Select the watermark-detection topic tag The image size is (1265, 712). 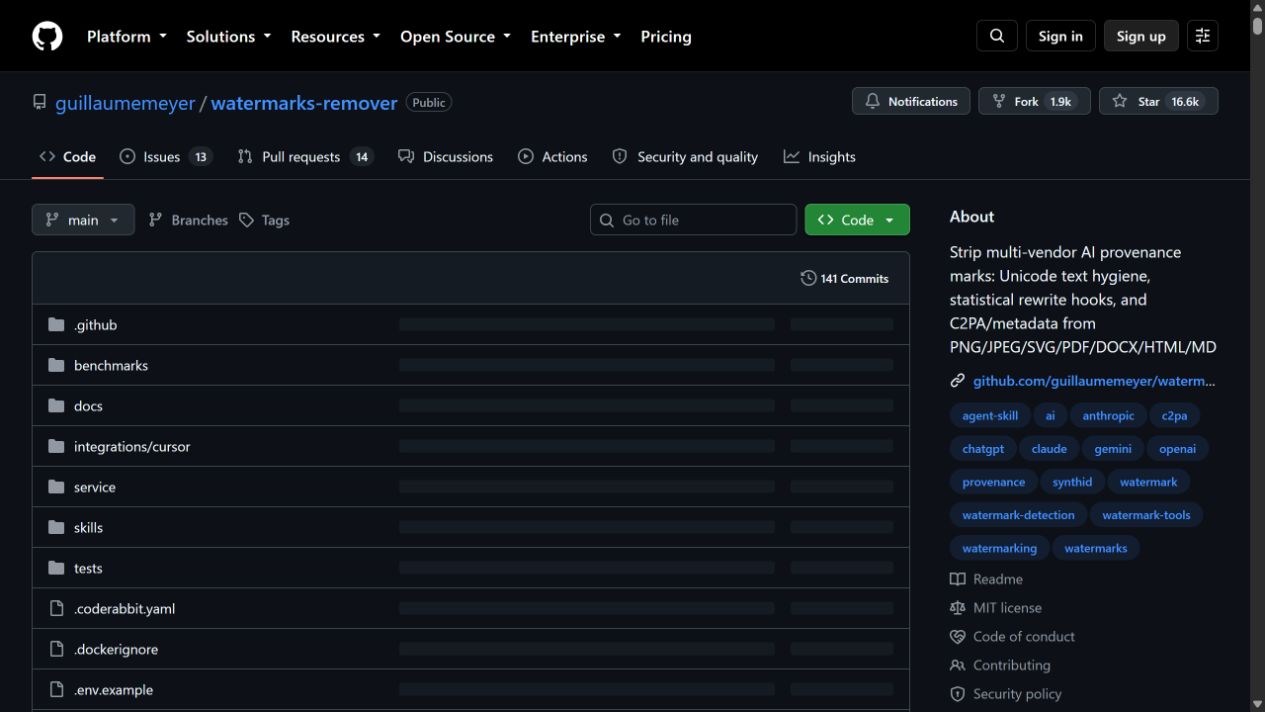click(x=1018, y=515)
